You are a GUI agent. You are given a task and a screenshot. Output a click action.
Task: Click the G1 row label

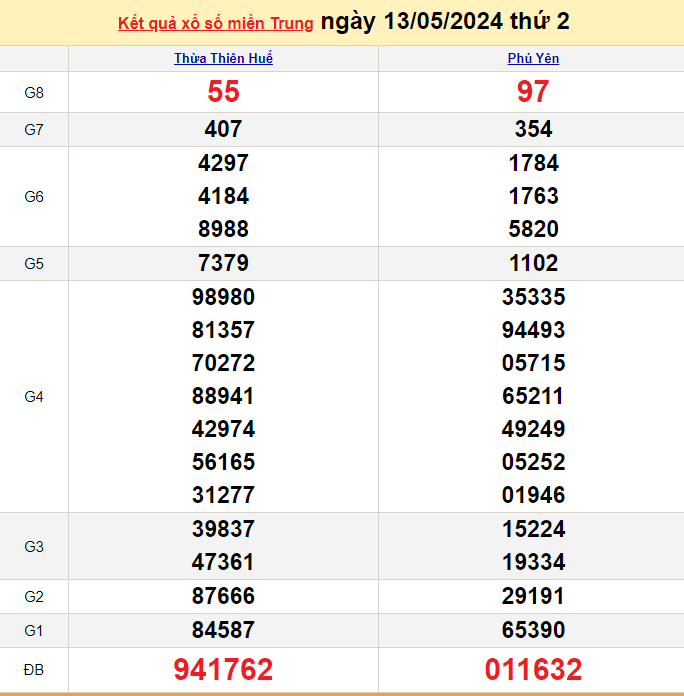coord(34,631)
